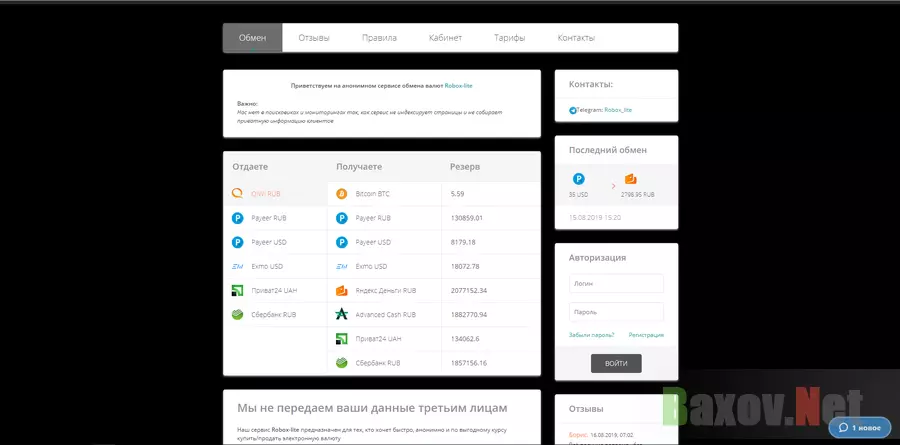The height and width of the screenshot is (445, 900).
Task: Open the Правила tab
Action: coord(379,38)
